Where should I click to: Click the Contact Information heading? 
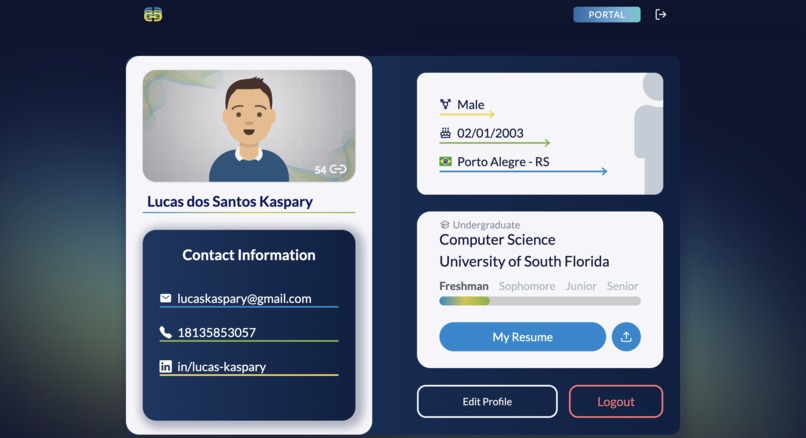[249, 255]
